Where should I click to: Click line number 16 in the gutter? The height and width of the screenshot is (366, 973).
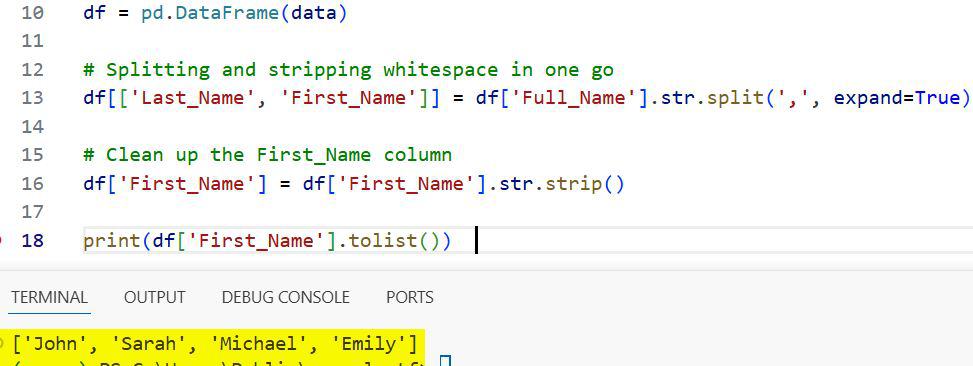[32, 184]
